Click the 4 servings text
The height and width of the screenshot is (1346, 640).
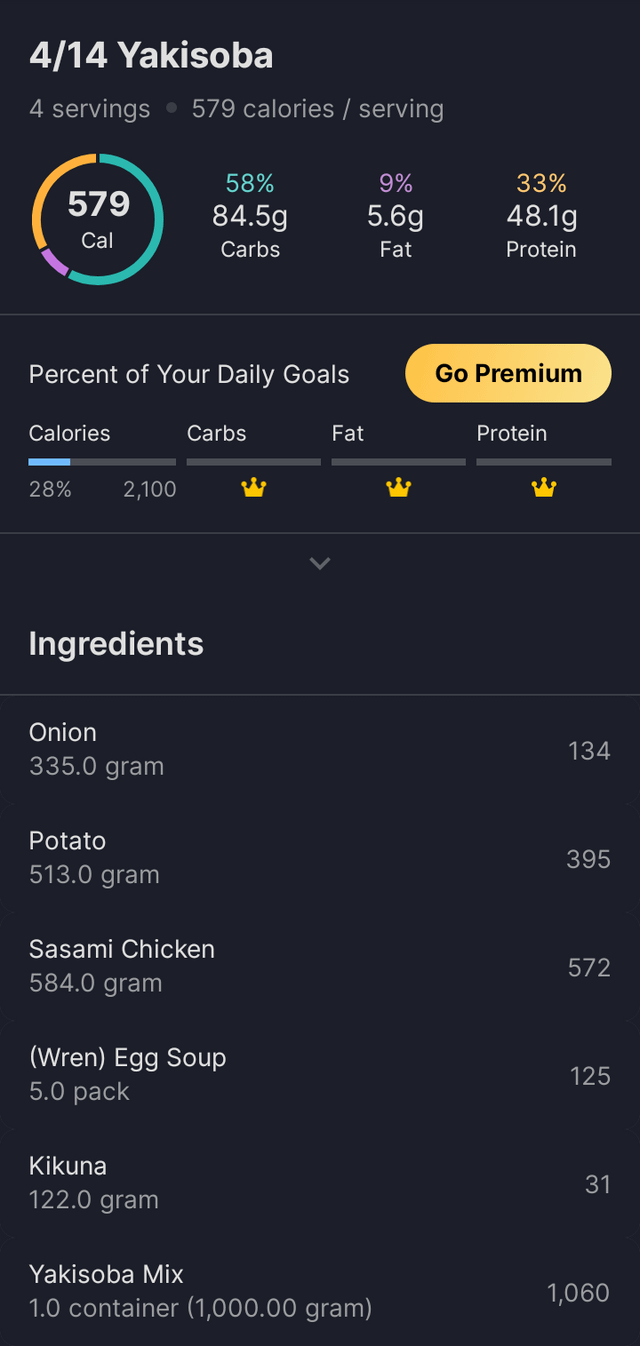tap(89, 109)
